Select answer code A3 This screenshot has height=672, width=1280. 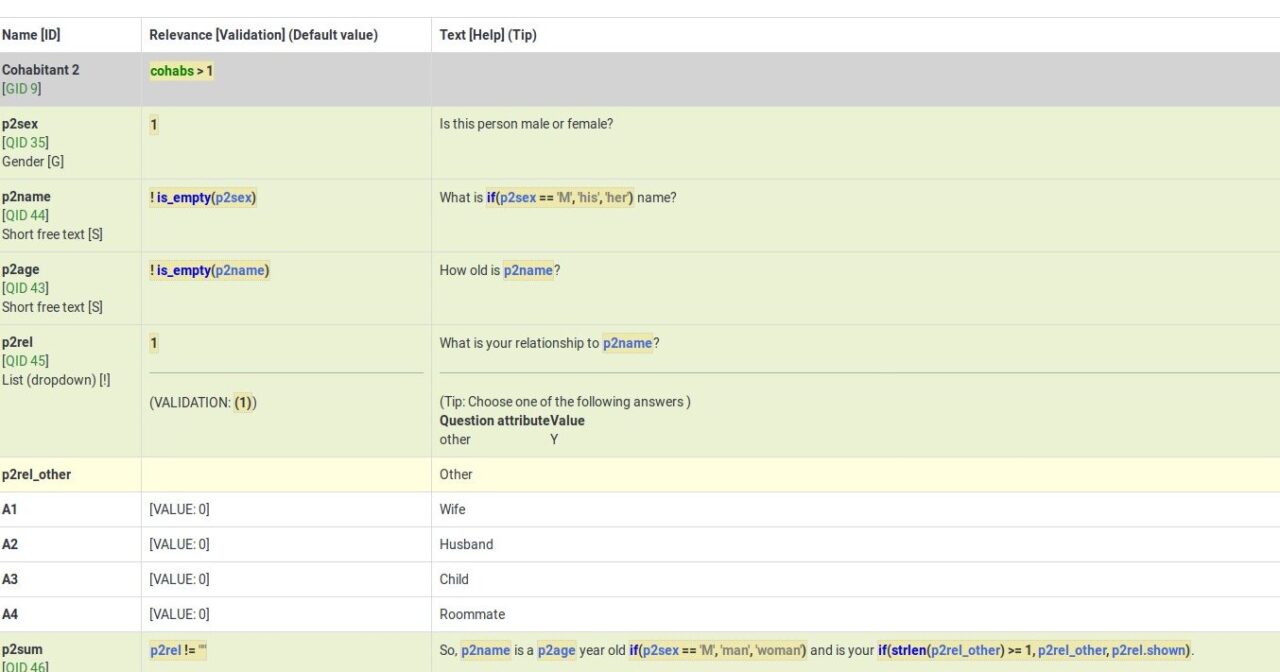click(x=10, y=580)
